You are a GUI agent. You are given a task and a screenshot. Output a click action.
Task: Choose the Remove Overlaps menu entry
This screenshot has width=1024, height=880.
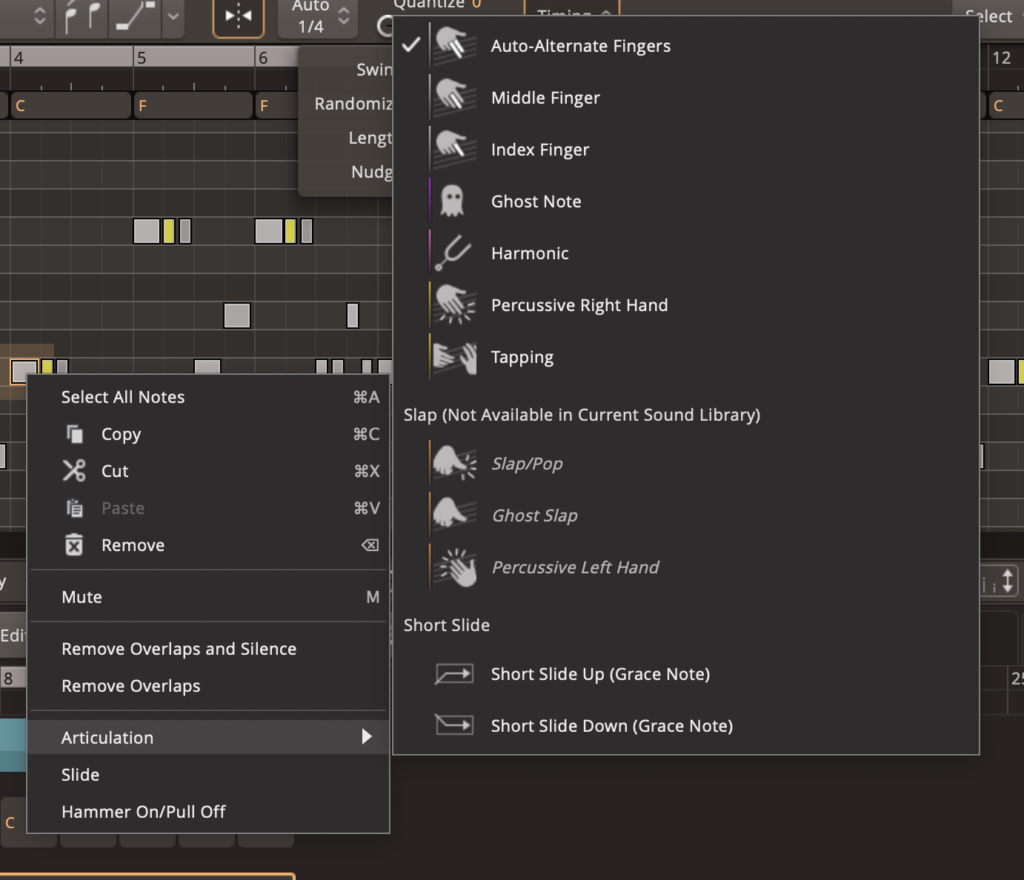click(208, 685)
